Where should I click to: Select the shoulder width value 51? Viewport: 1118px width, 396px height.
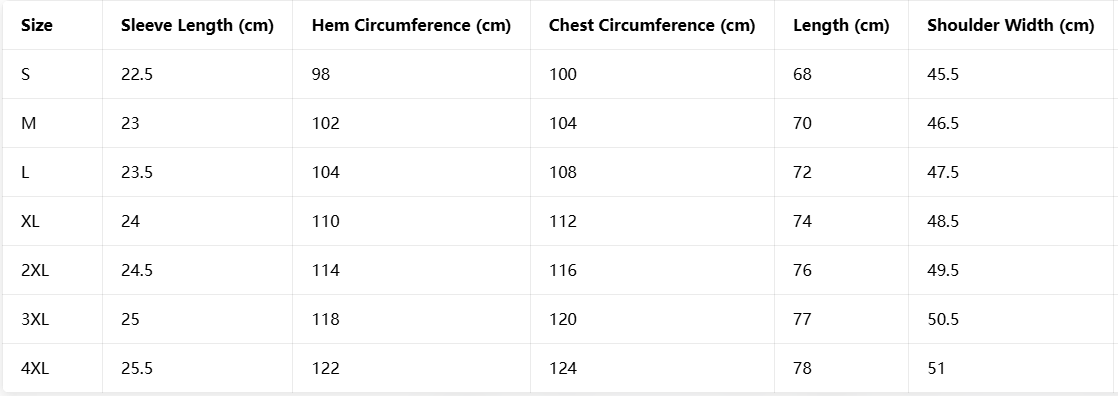coord(936,369)
